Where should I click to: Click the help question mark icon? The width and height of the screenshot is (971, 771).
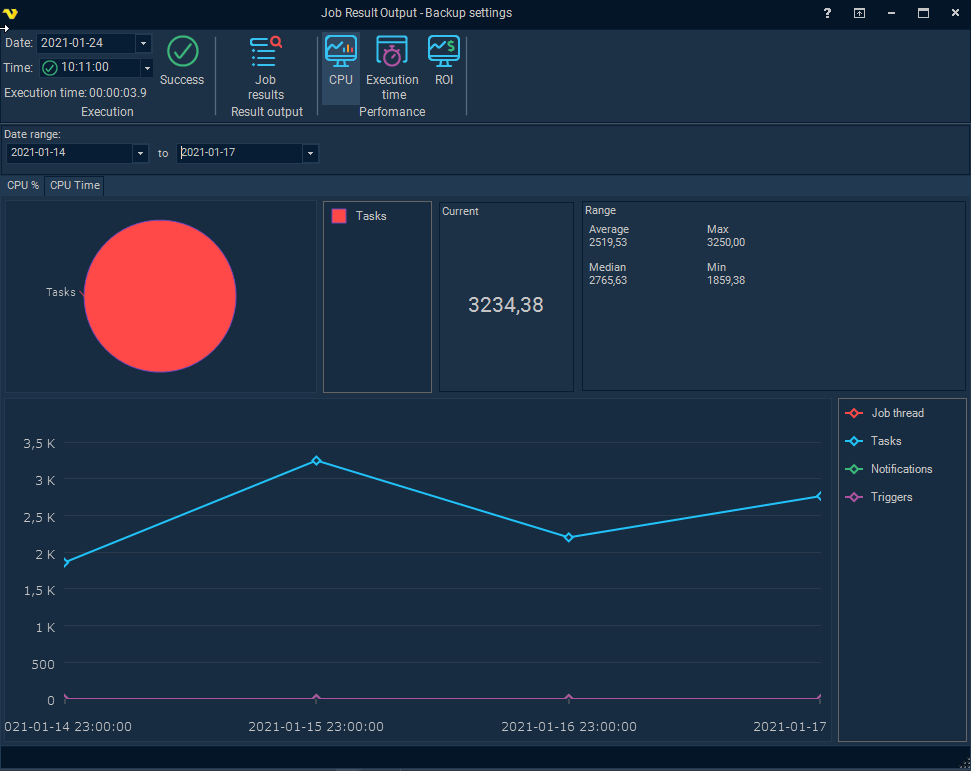[x=827, y=13]
